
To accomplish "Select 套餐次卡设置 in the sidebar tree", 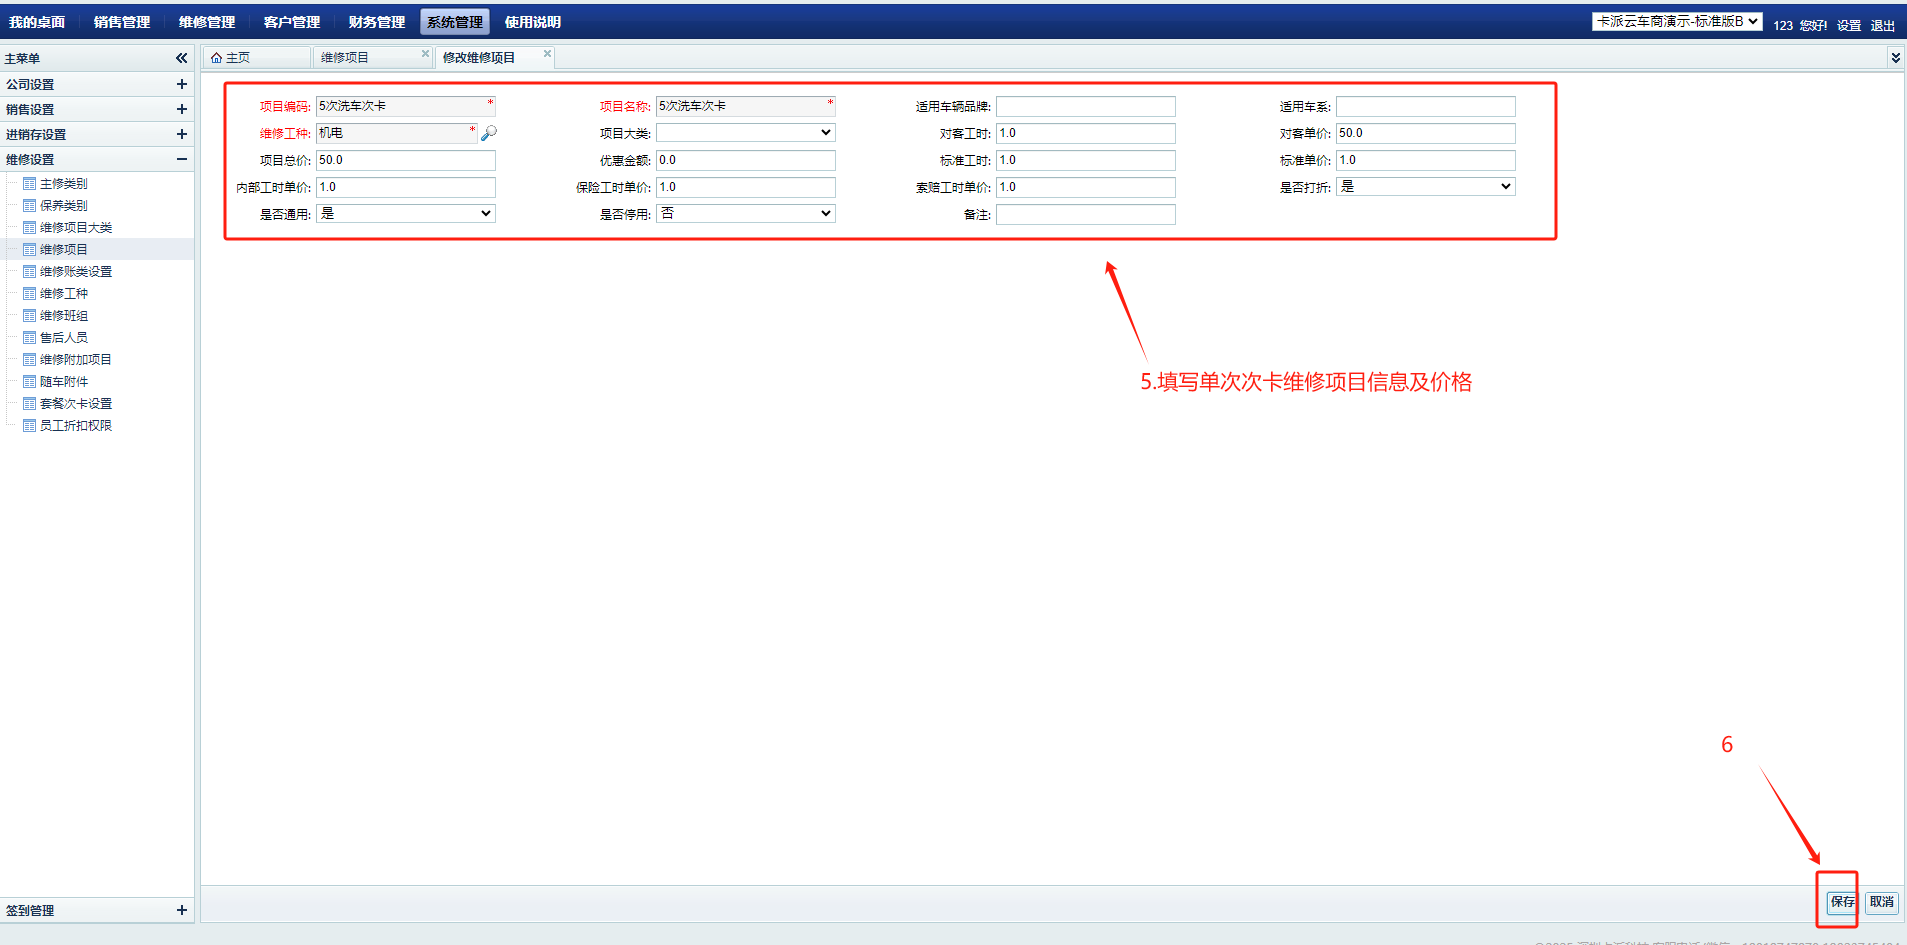I will pos(76,404).
